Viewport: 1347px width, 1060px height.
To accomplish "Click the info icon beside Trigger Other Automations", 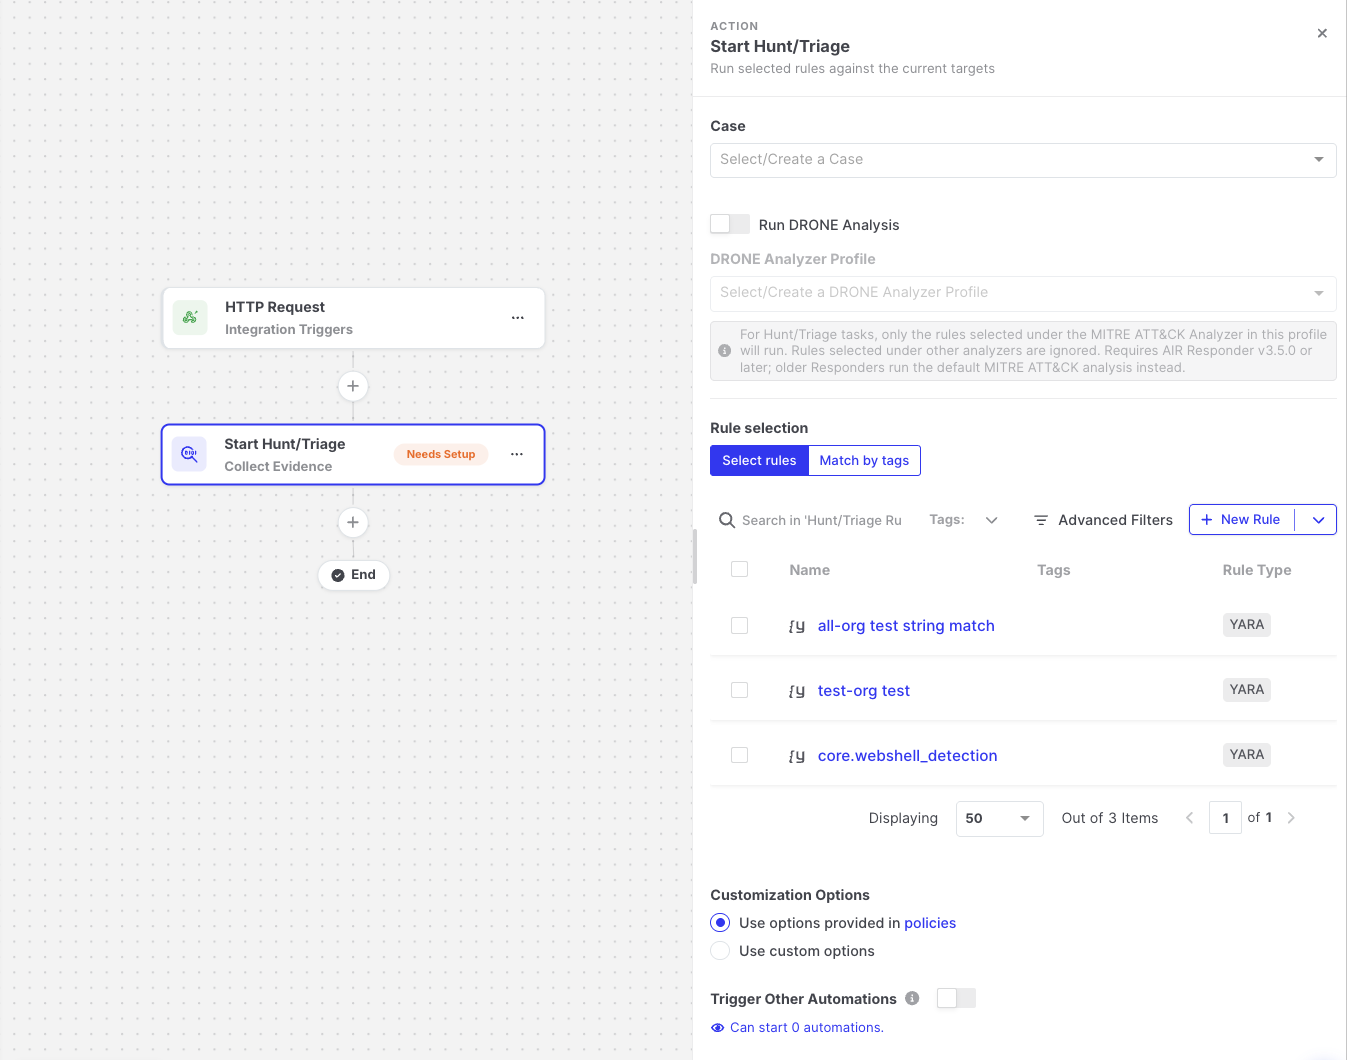I will click(912, 998).
